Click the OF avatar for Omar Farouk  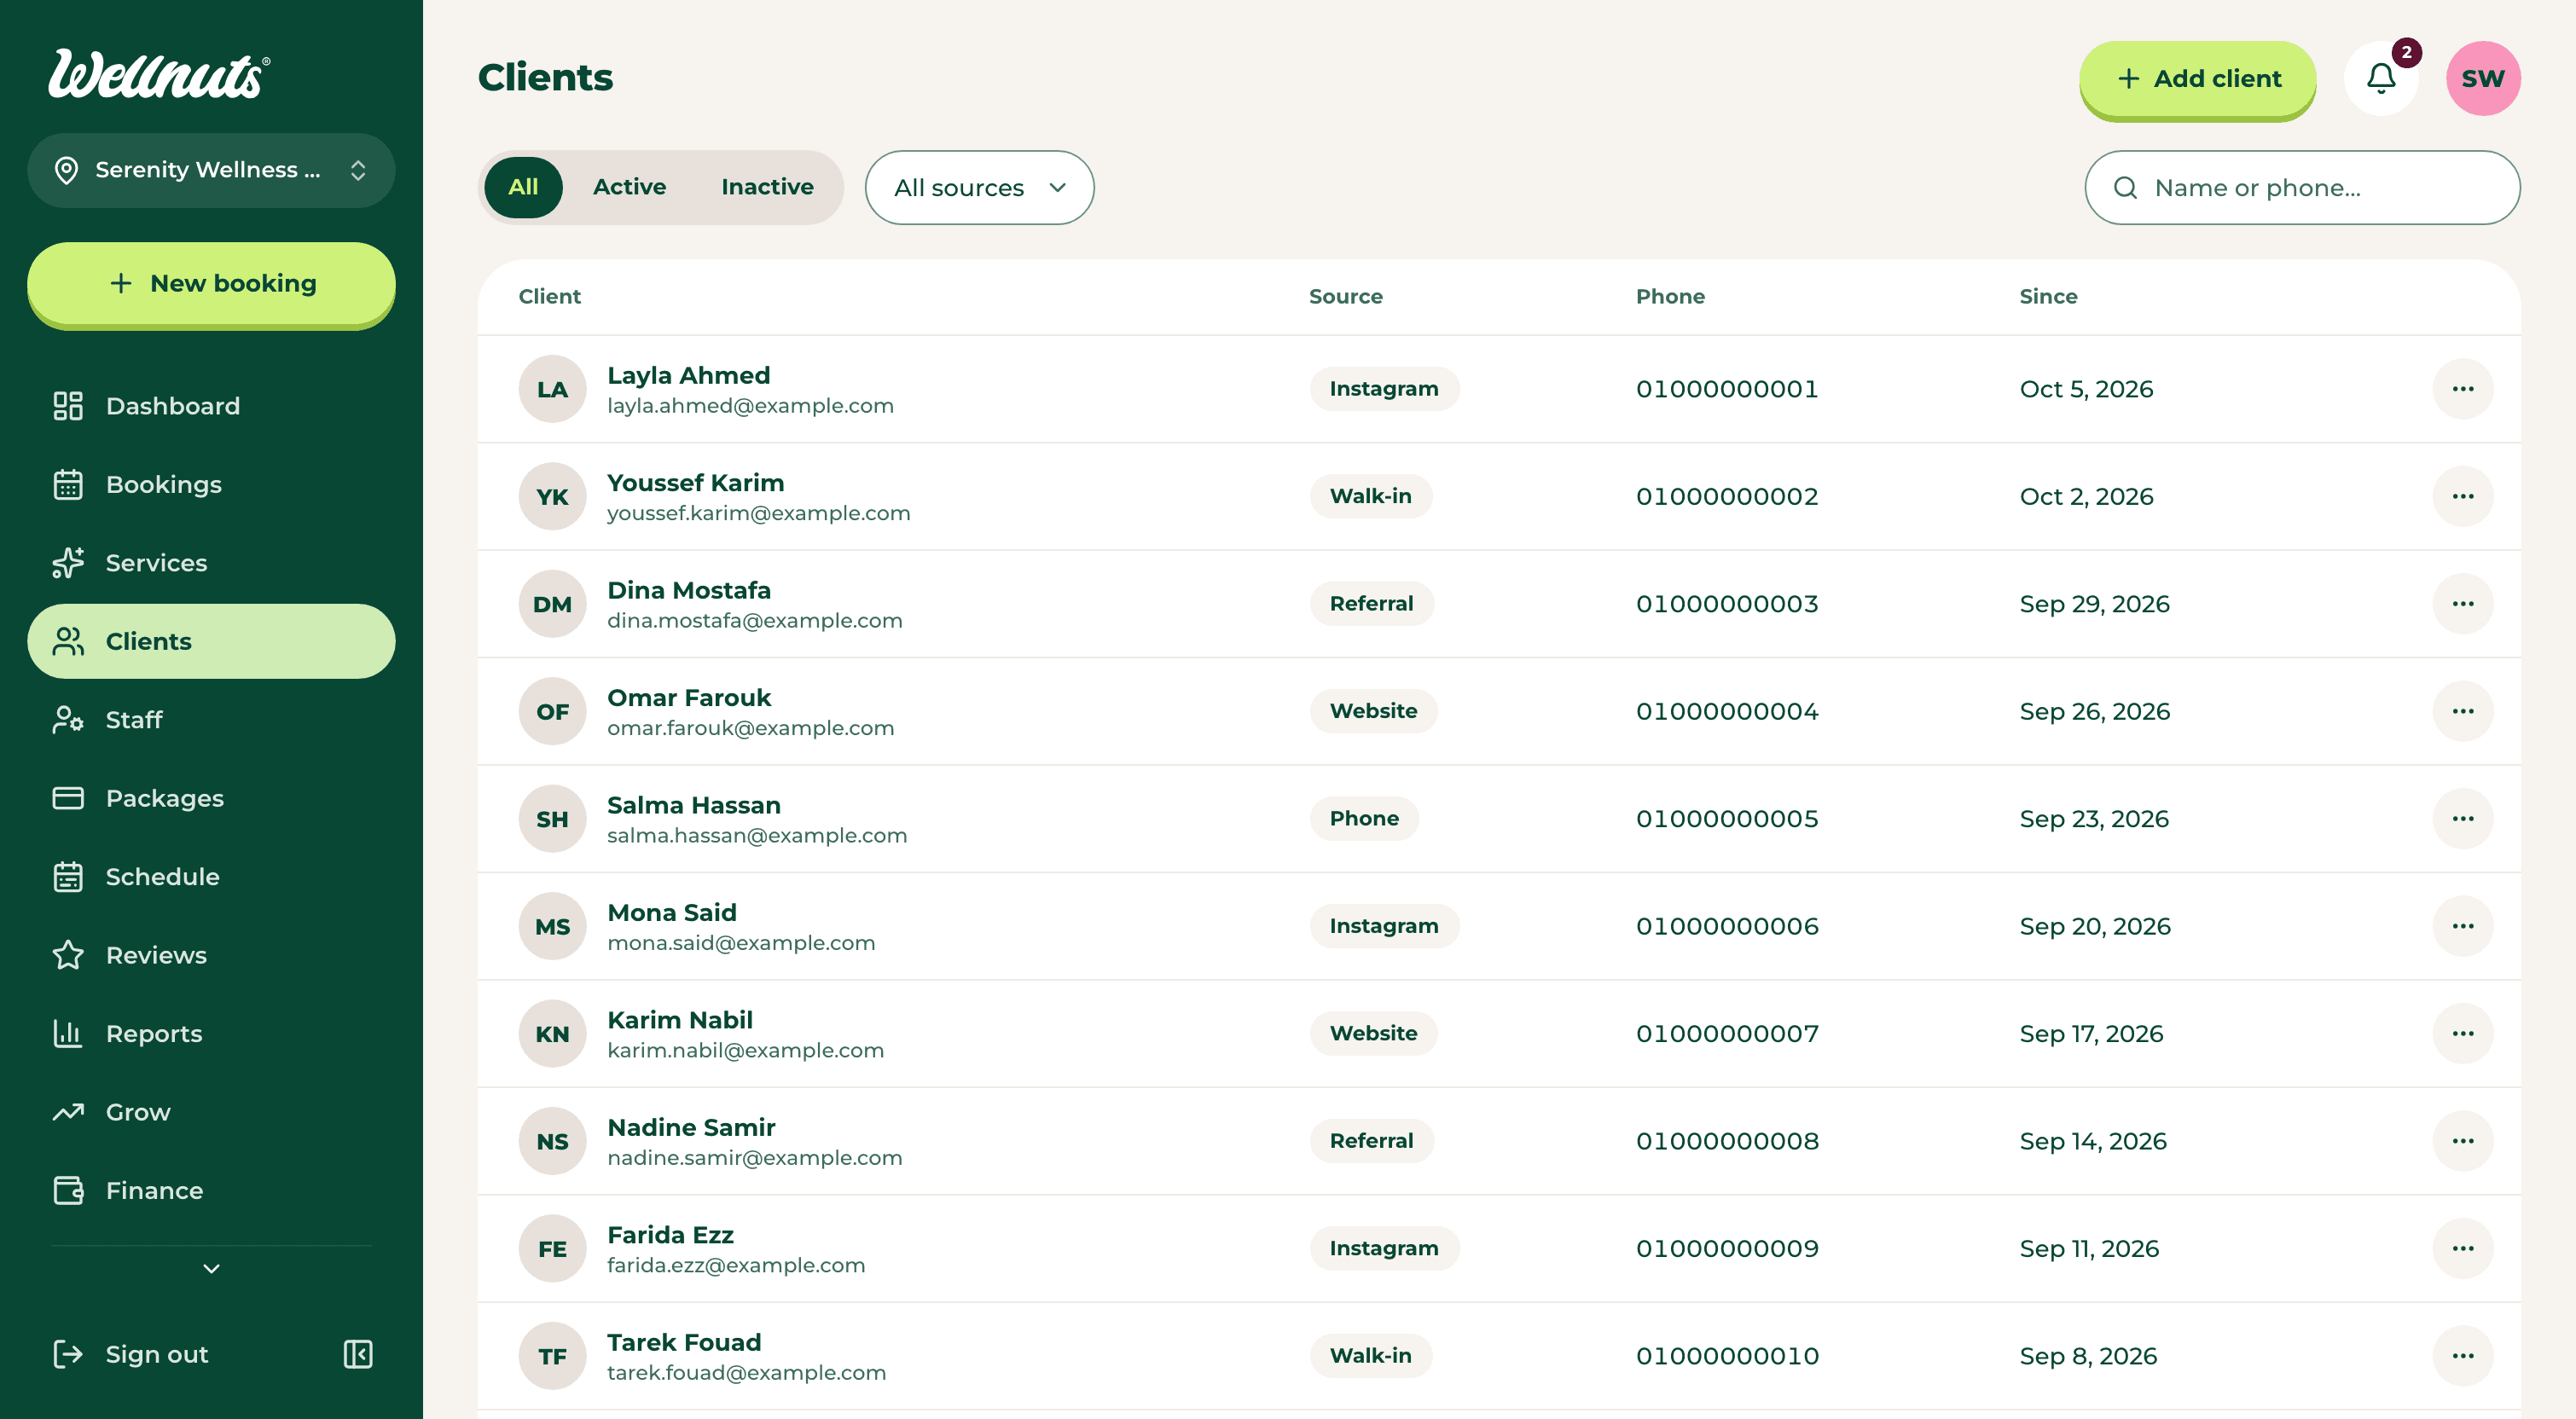552,711
